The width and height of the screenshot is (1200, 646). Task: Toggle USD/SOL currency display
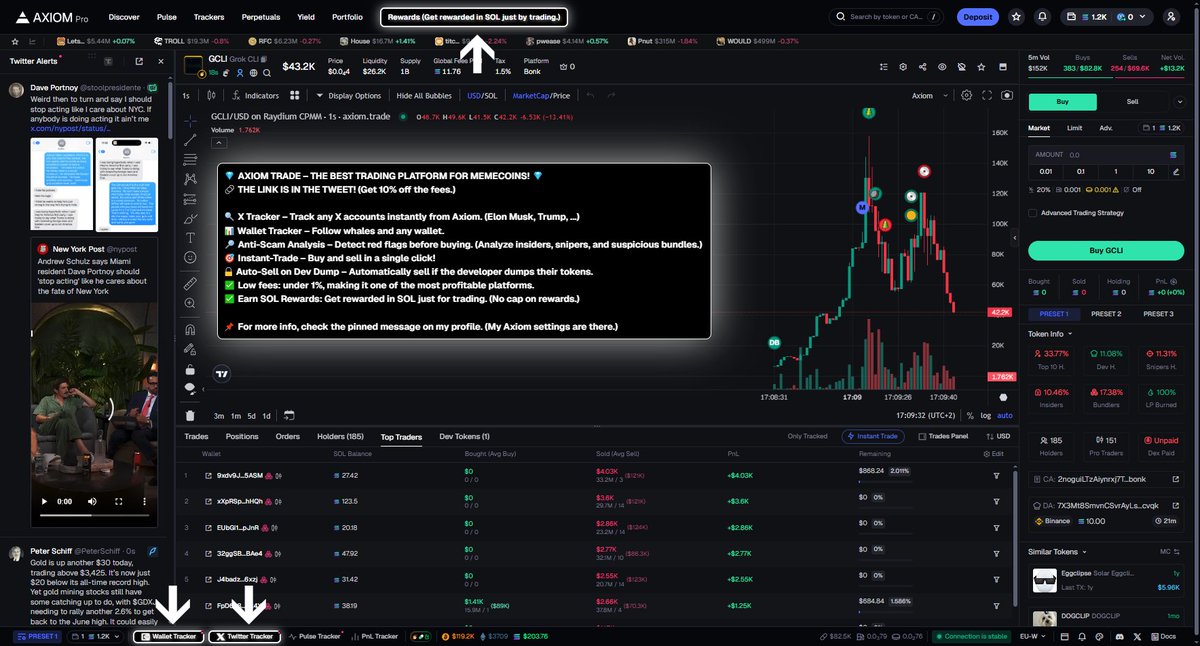[482, 95]
